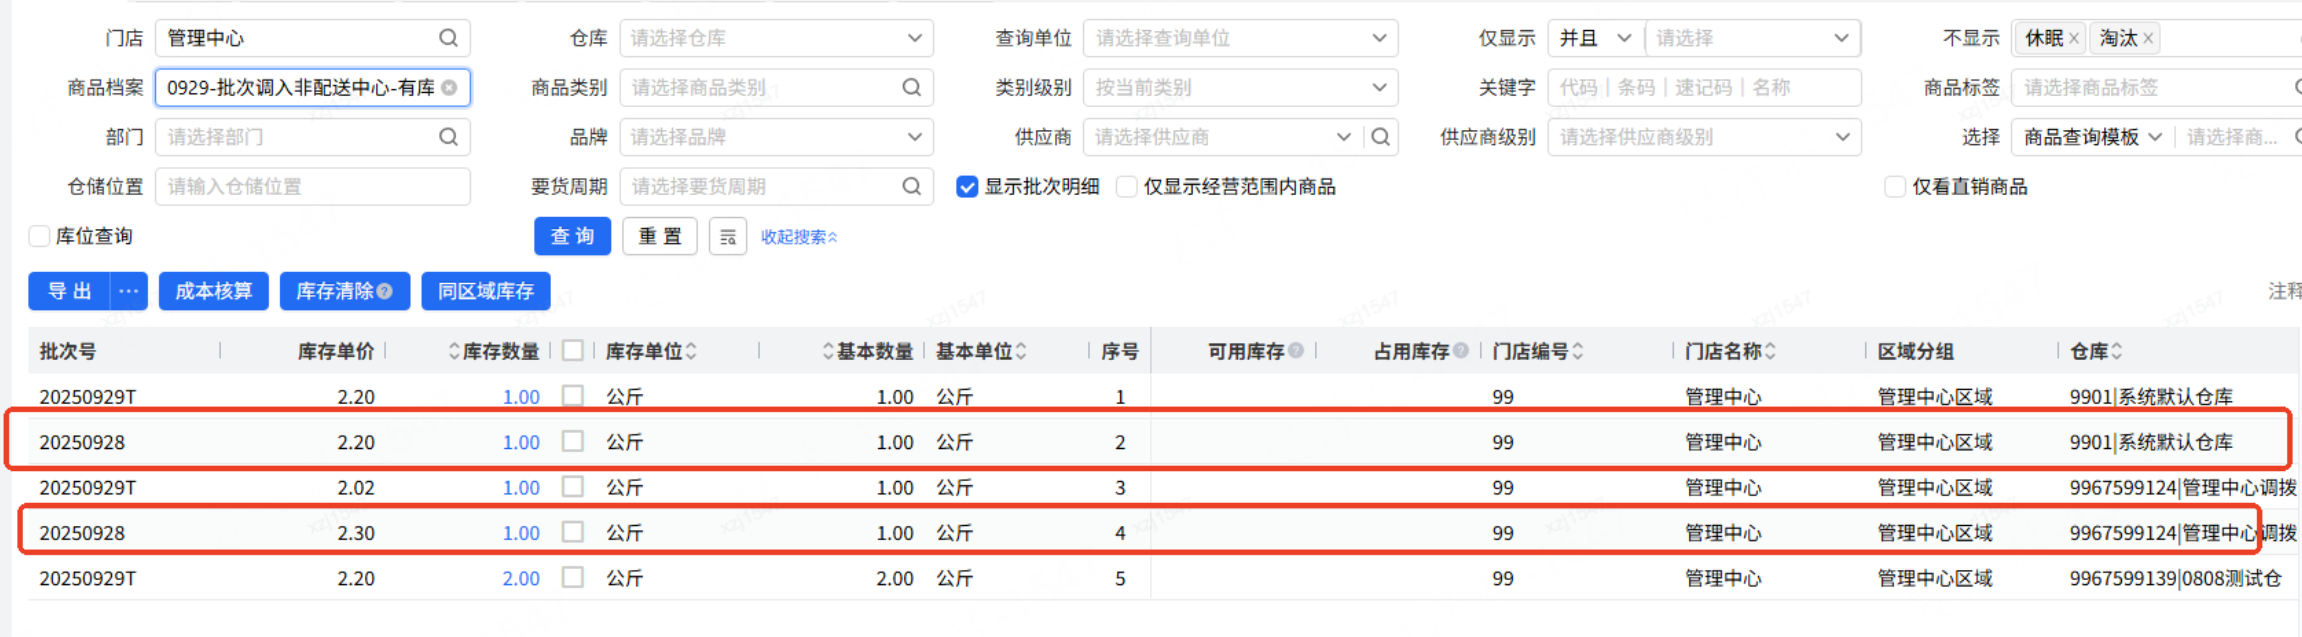This screenshot has height=637, width=2302.
Task: Click the magnifier icon next to 供应商
Action: tap(1381, 137)
